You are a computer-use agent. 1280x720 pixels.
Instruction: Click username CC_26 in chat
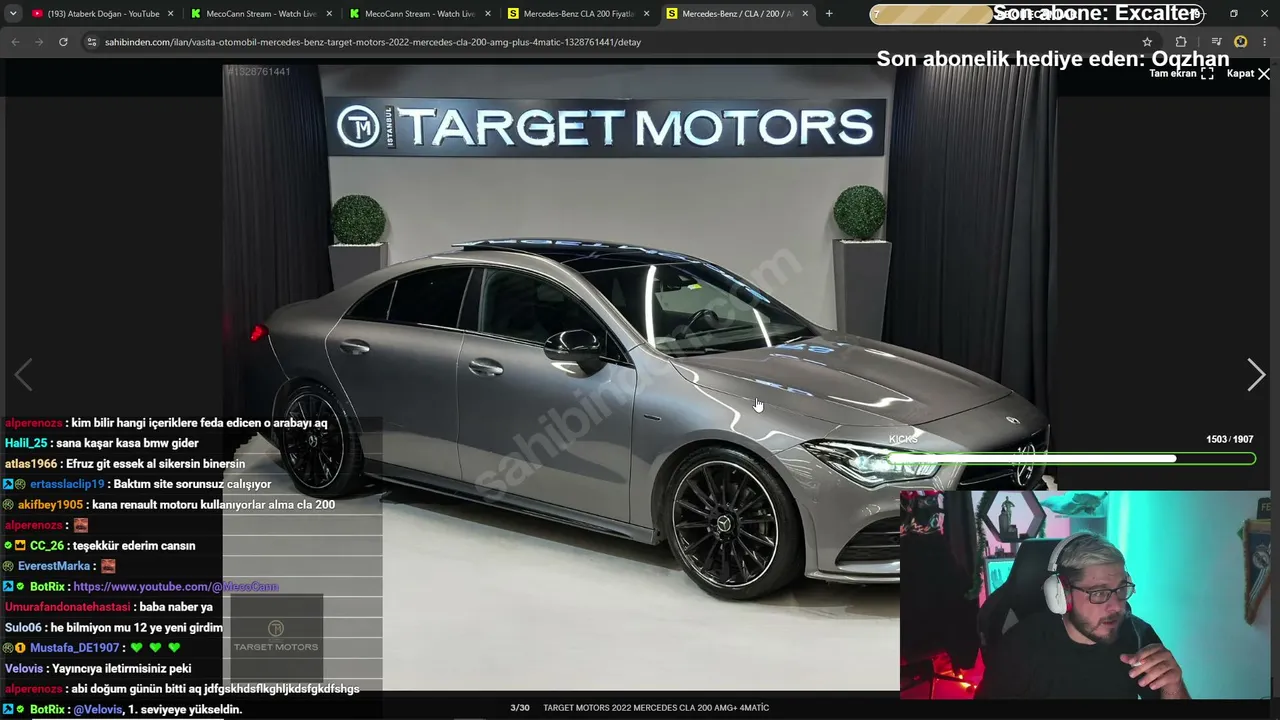click(47, 546)
